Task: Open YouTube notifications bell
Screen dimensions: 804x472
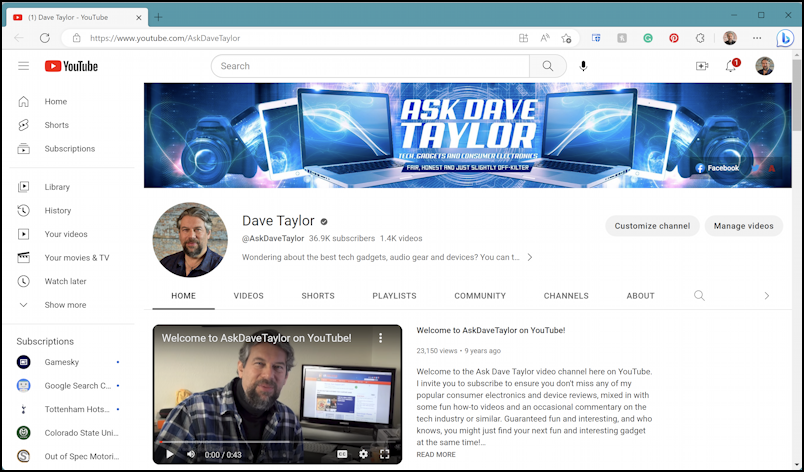Action: [732, 66]
